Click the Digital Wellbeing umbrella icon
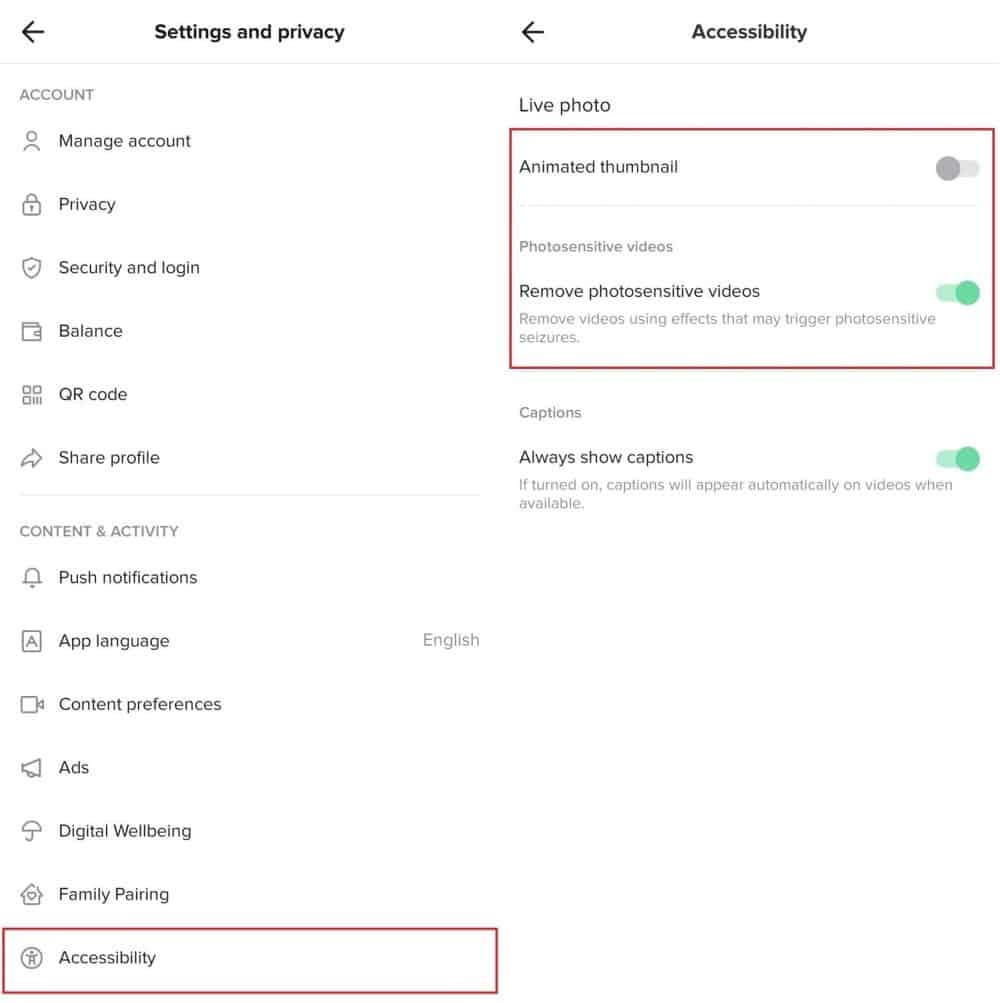 coord(32,831)
